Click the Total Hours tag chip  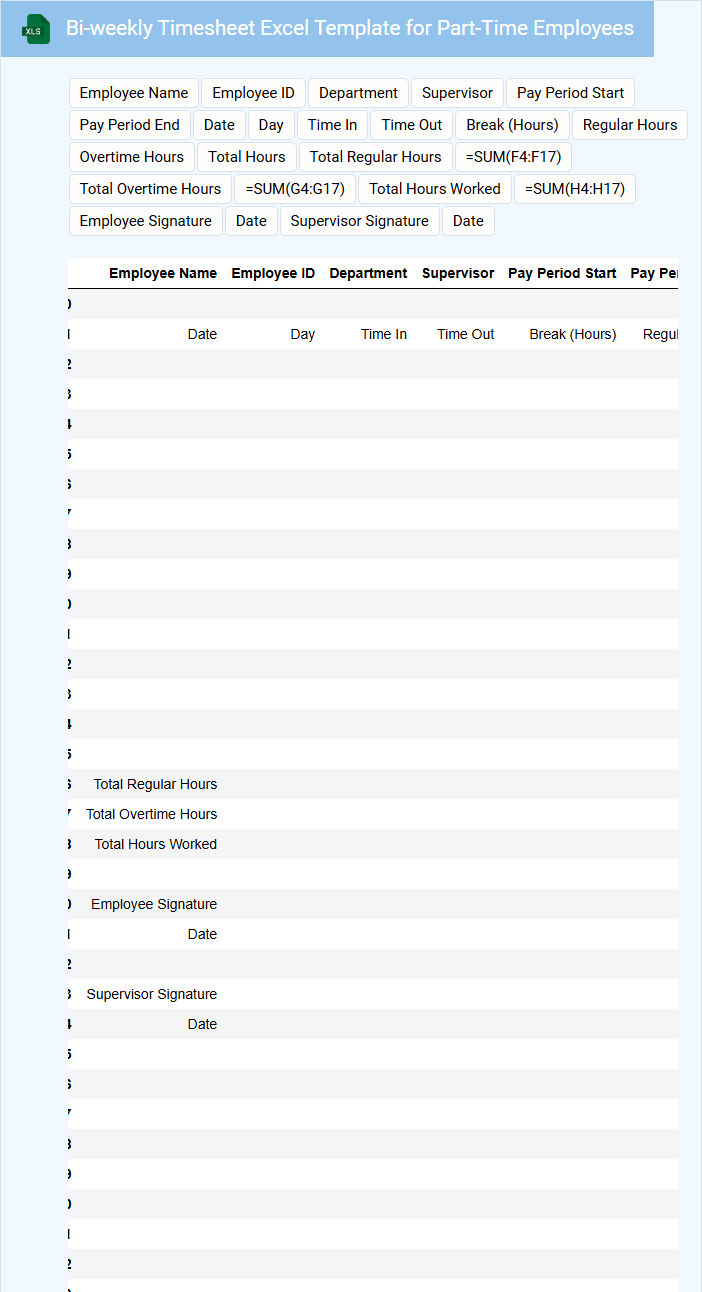click(247, 157)
